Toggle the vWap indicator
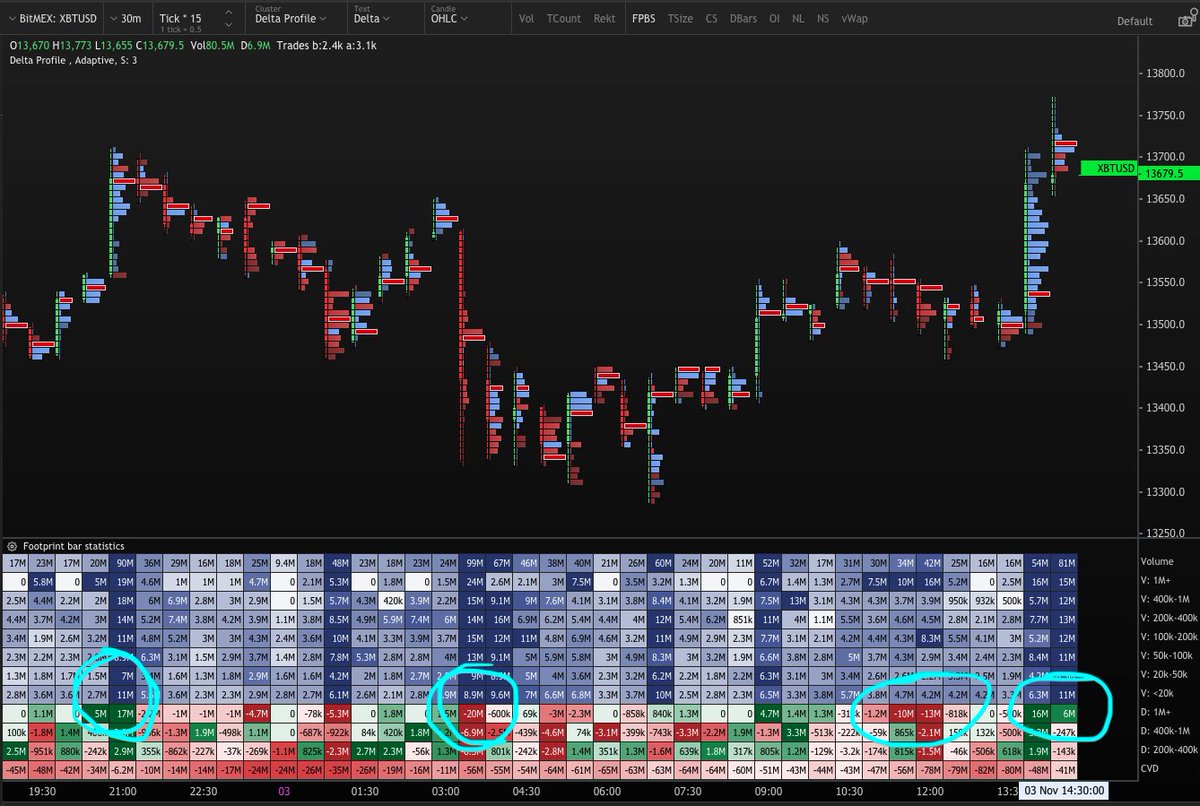Image resolution: width=1200 pixels, height=806 pixels. coord(853,19)
